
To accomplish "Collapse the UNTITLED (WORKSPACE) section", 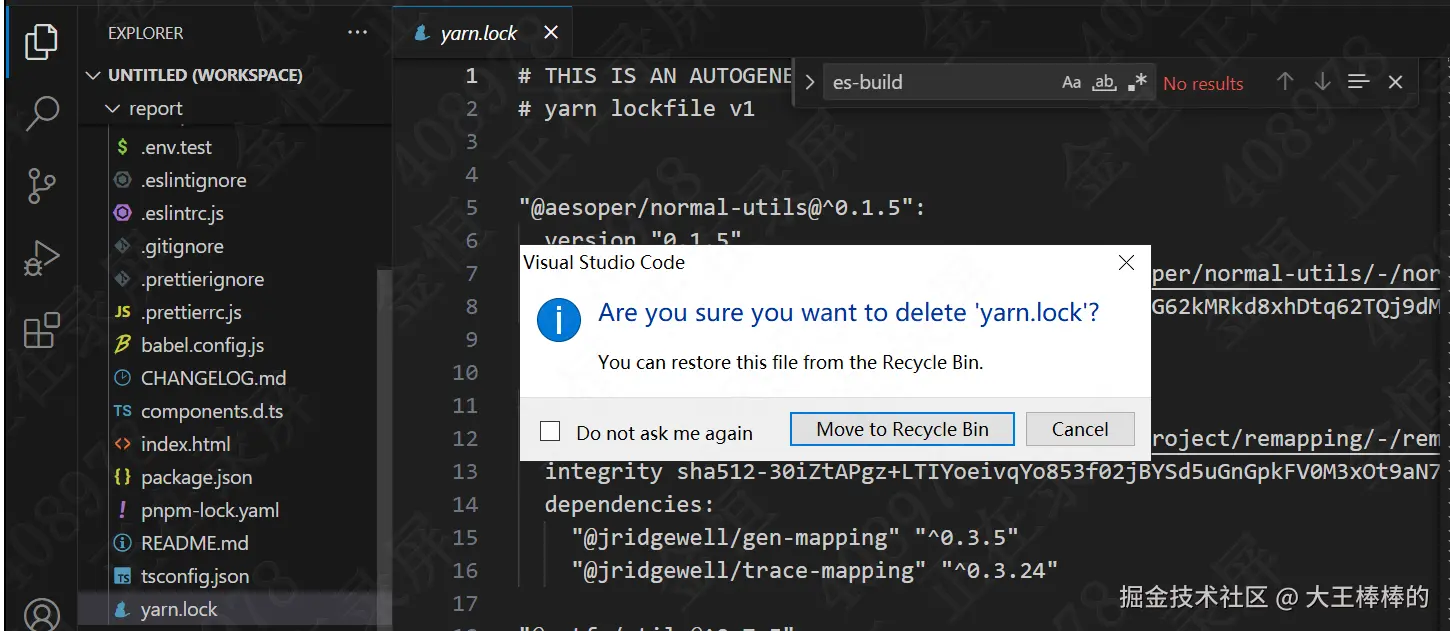I will pos(94,75).
